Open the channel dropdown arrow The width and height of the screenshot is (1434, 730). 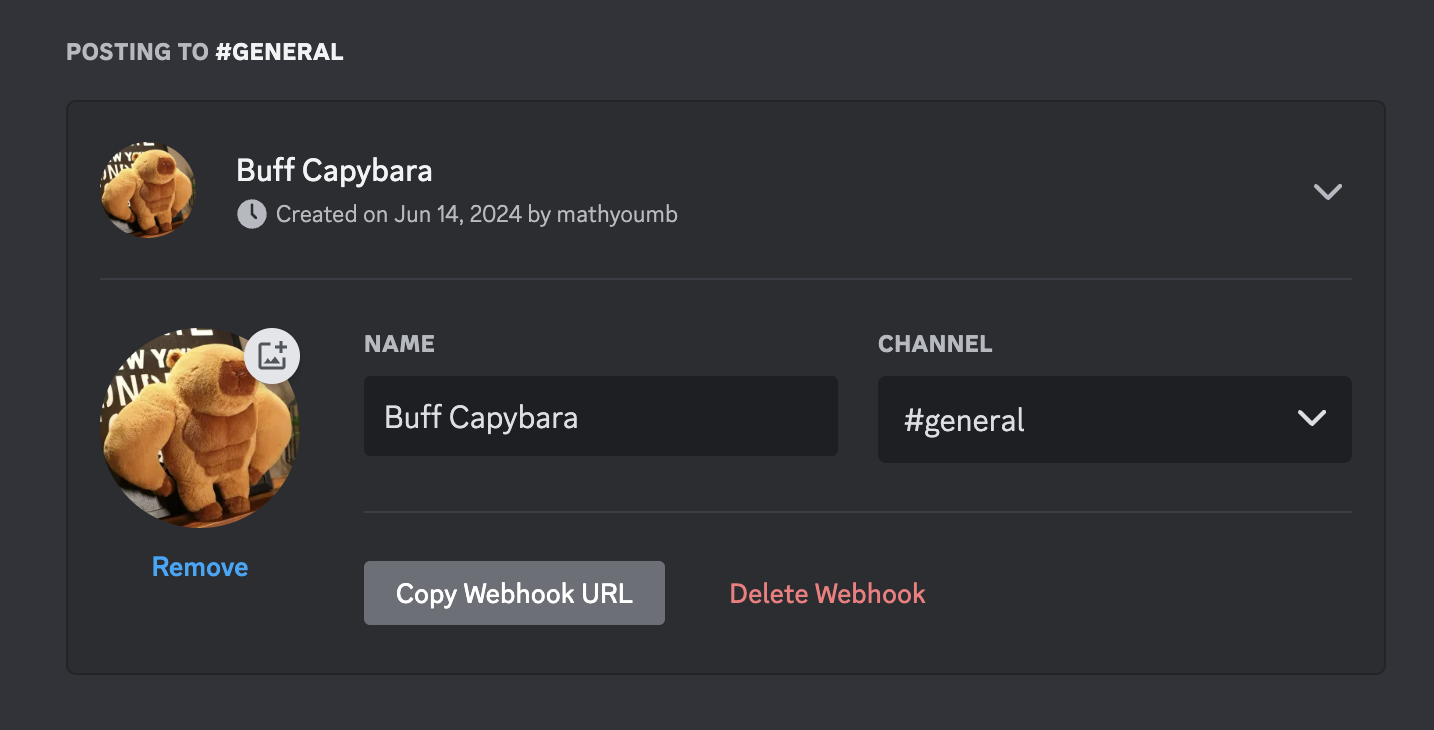1311,418
